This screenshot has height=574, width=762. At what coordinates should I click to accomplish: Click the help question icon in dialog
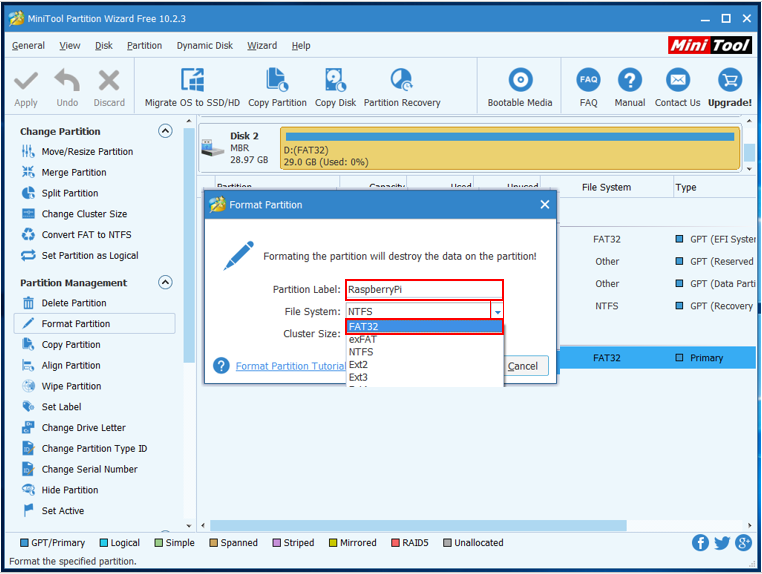point(221,365)
